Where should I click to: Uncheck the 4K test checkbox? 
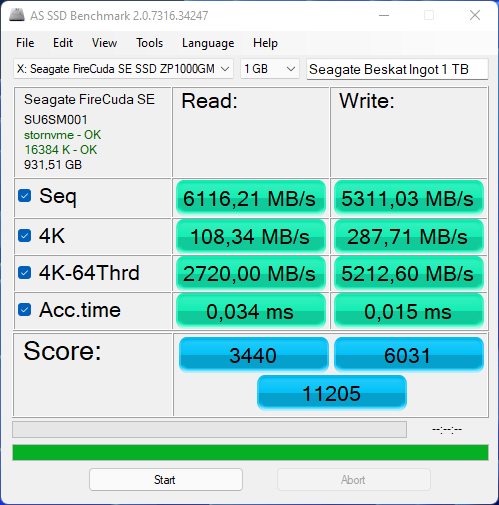[25, 236]
